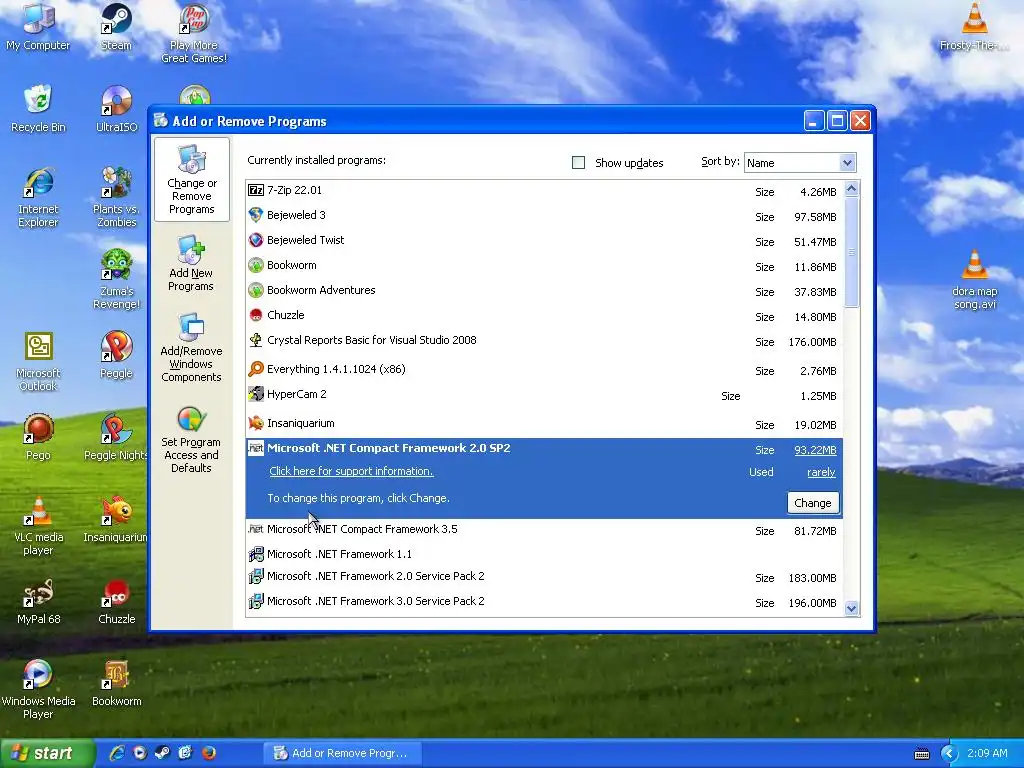The width and height of the screenshot is (1024, 768).
Task: Click the 176.00MB size value
Action: tap(812, 342)
